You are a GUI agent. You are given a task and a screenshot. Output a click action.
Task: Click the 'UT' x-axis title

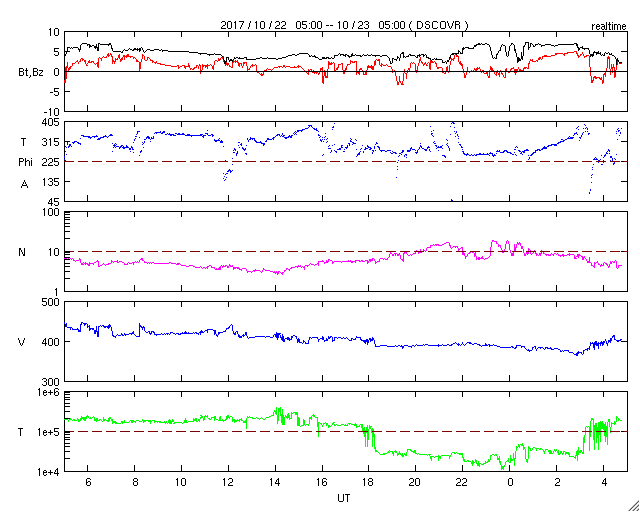point(344,498)
